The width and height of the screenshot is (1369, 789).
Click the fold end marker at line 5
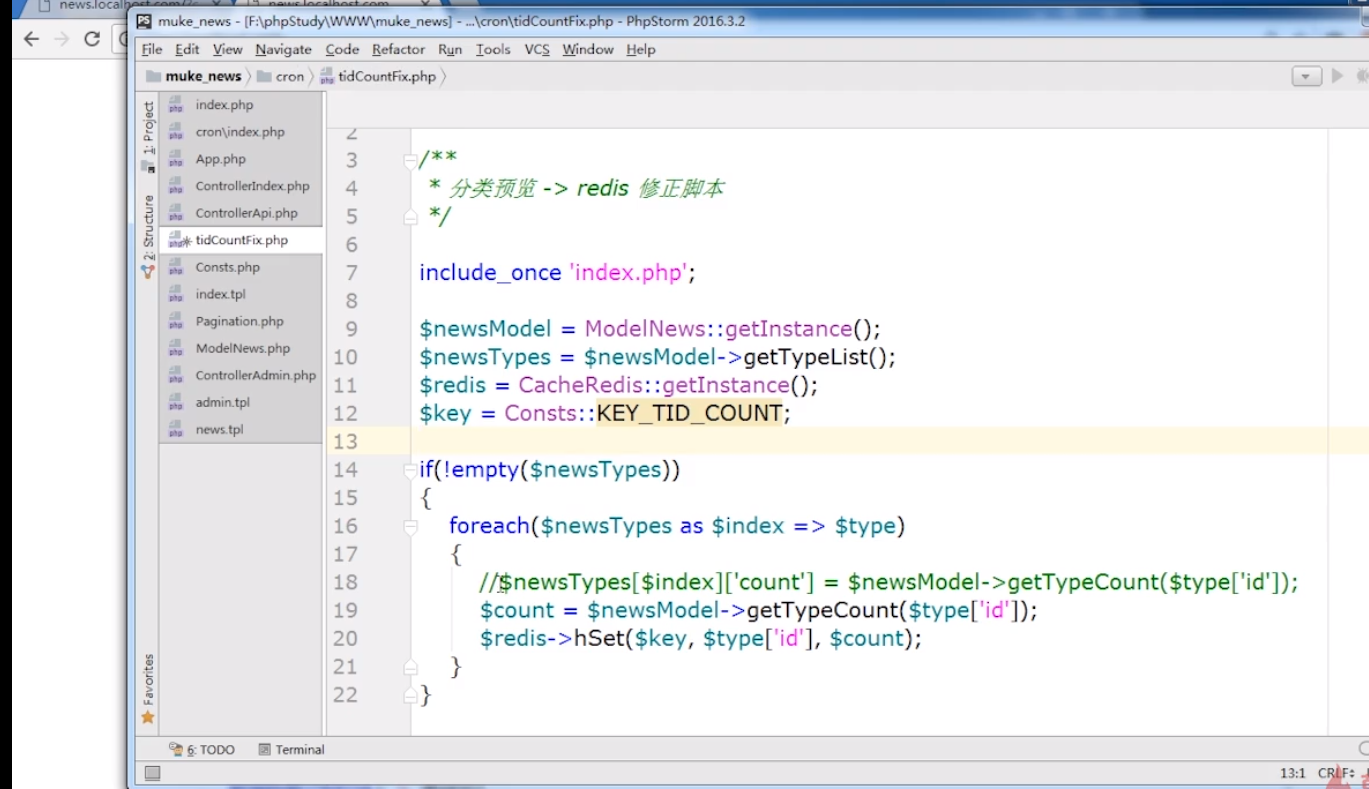point(410,216)
